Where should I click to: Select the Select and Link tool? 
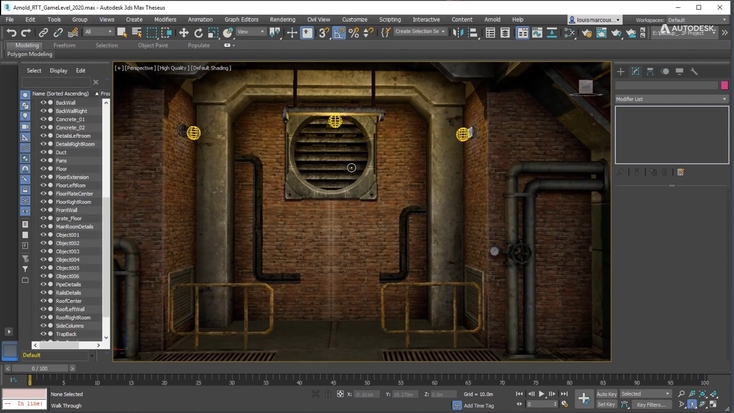43,33
